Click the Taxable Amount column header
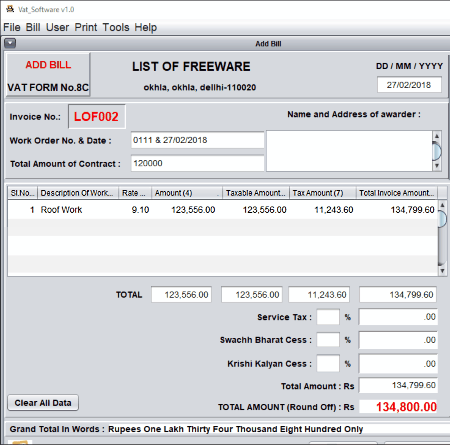The height and width of the screenshot is (445, 450). point(256,193)
